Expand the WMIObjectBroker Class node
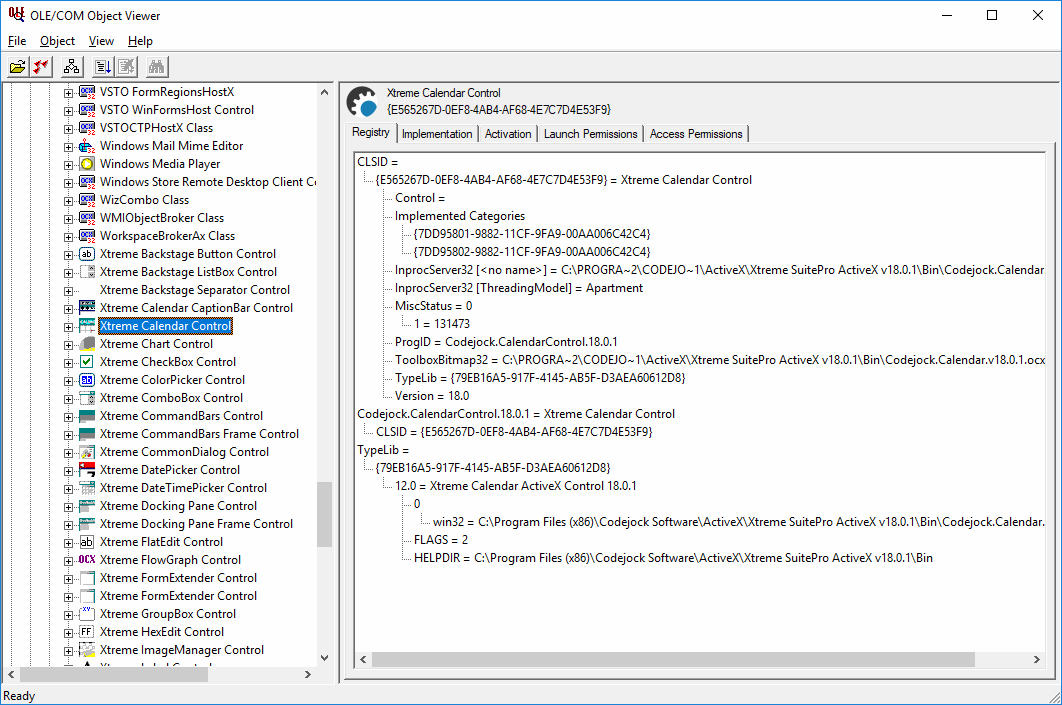Viewport: 1062px width, 705px height. (x=68, y=219)
